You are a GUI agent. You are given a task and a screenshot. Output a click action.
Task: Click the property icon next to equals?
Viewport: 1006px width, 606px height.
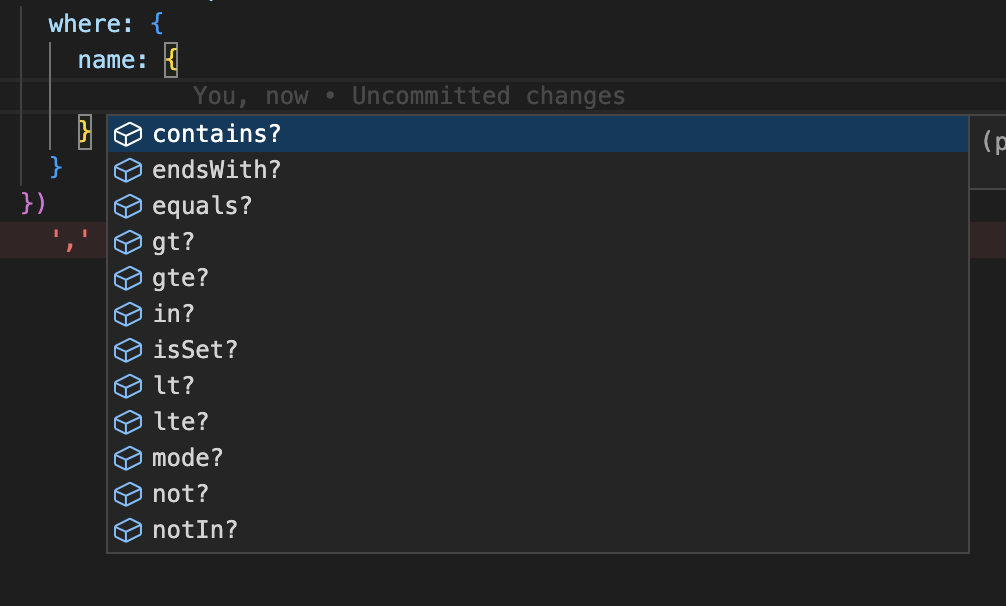point(128,206)
